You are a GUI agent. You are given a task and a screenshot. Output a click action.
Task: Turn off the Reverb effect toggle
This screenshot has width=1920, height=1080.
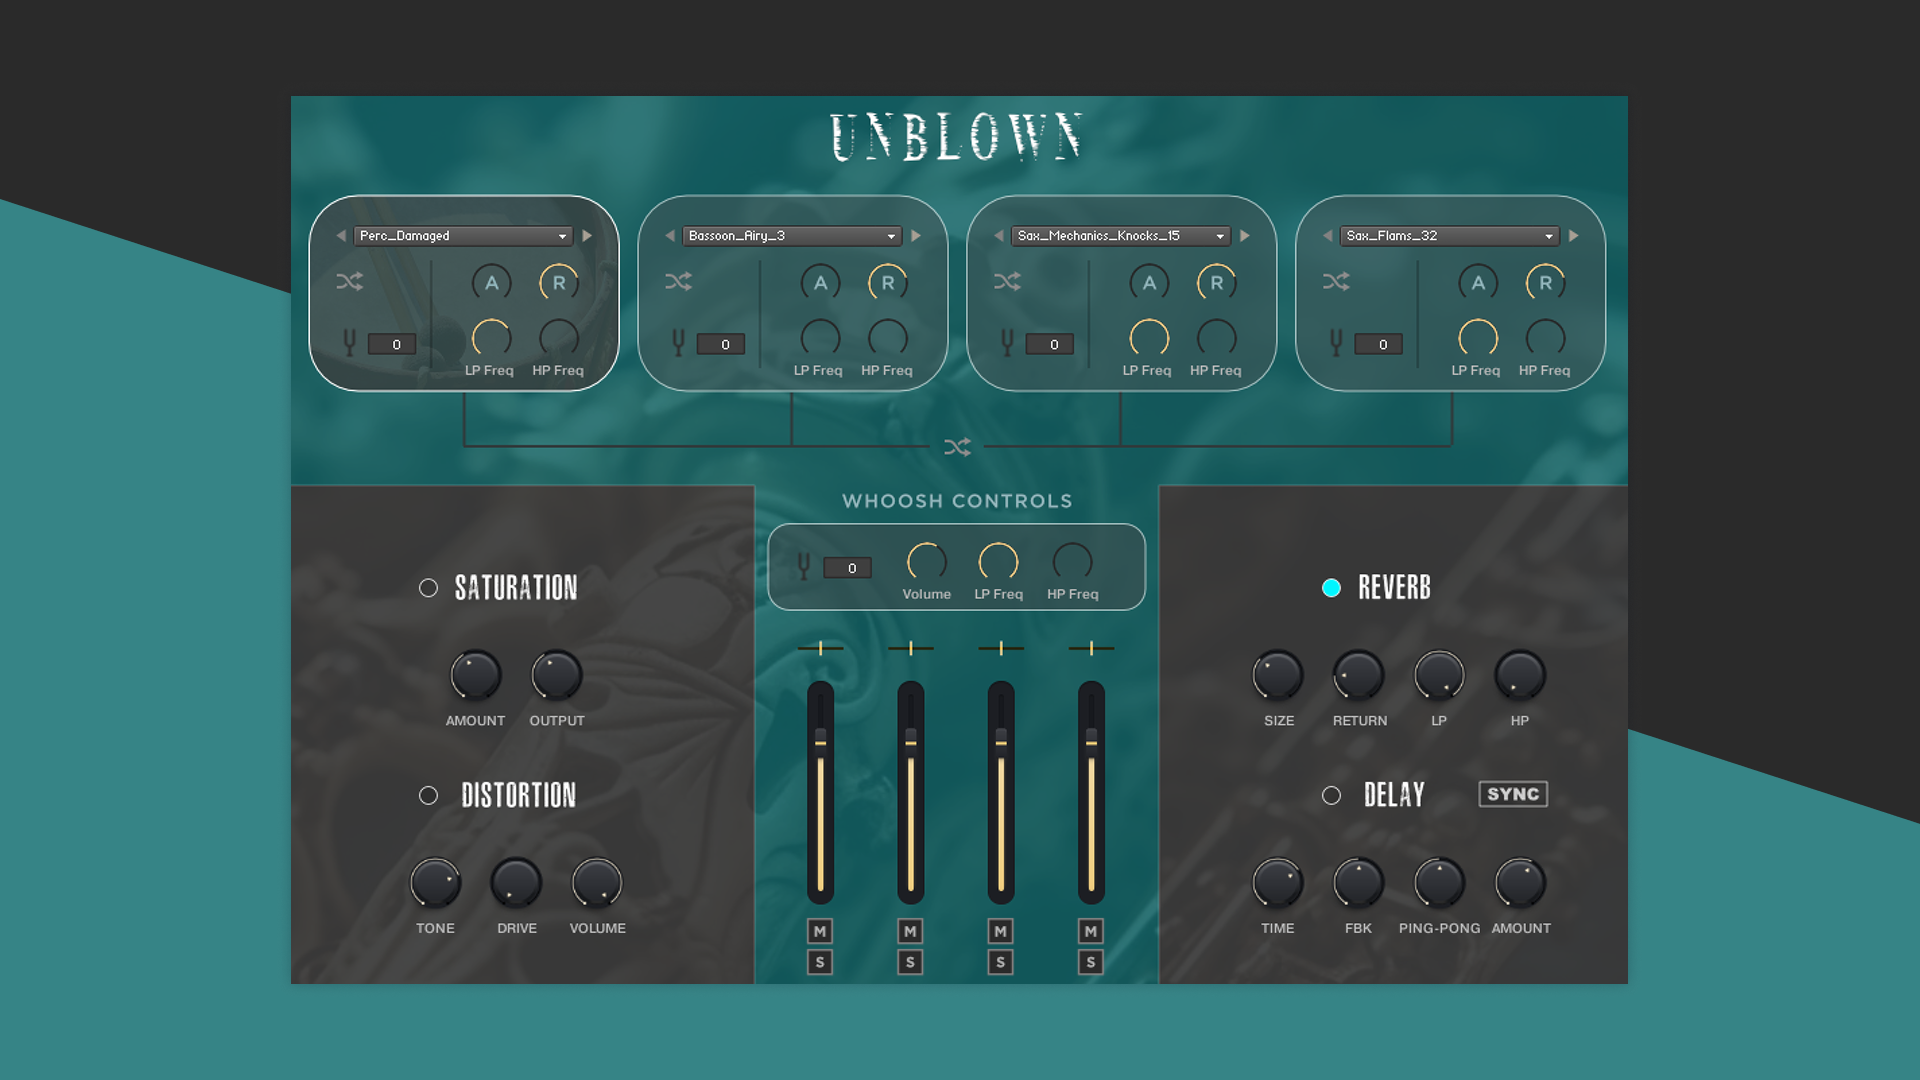point(1331,588)
